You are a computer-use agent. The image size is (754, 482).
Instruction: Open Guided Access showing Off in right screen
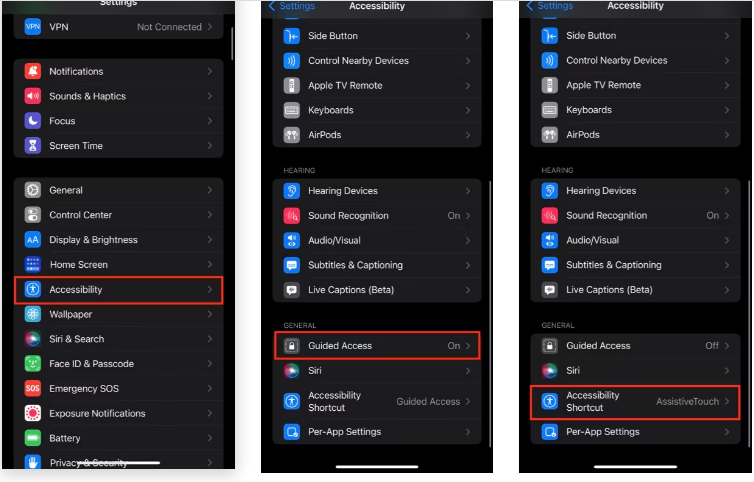point(635,345)
